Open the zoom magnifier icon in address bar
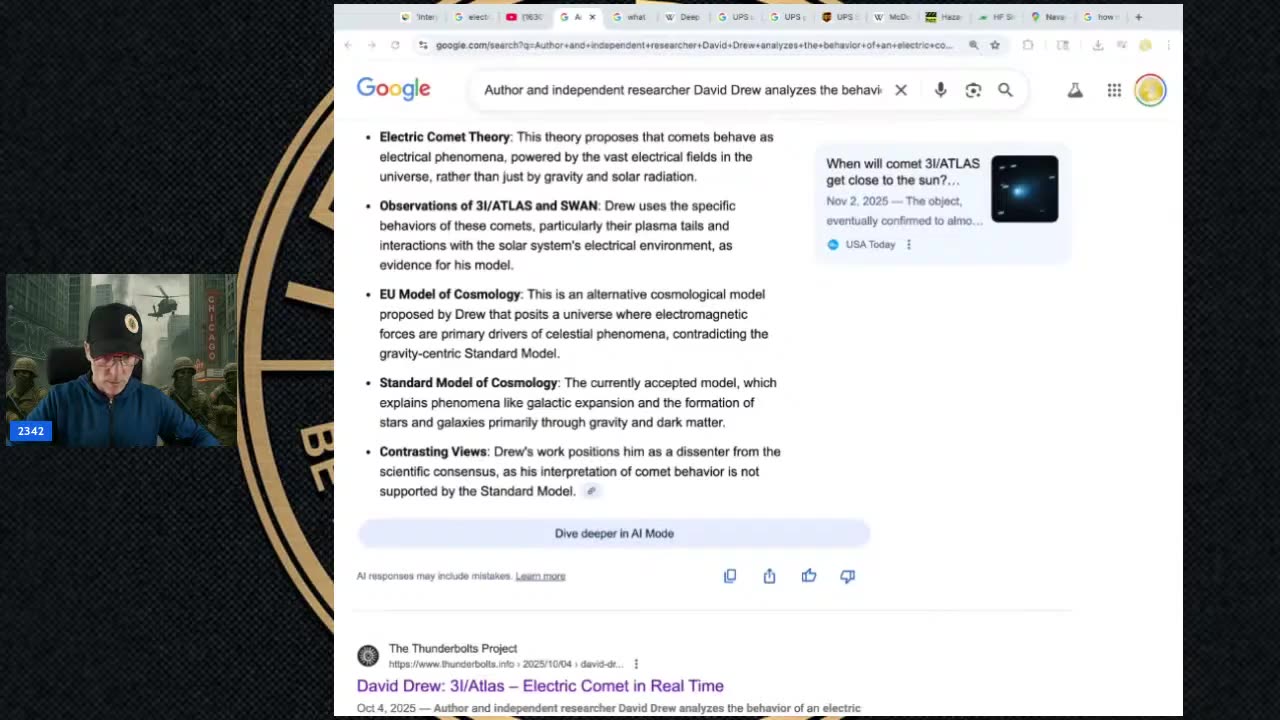Image resolution: width=1280 pixels, height=720 pixels. [973, 45]
